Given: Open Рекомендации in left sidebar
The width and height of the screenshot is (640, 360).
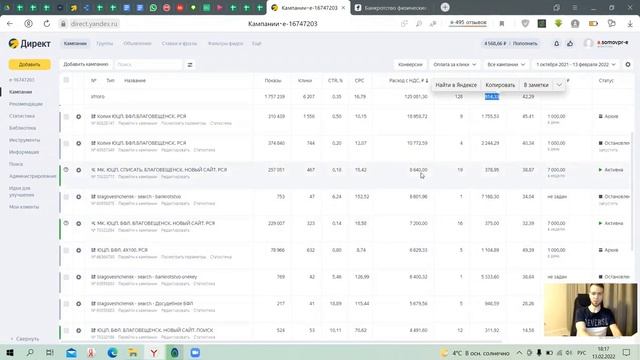Looking at the screenshot, I should pos(26,104).
